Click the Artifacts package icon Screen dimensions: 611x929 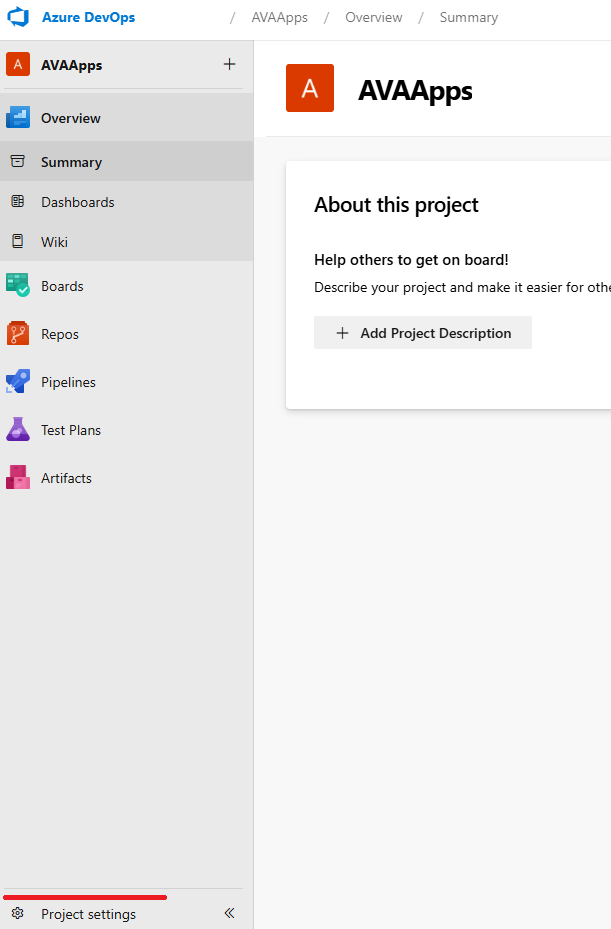click(x=18, y=477)
